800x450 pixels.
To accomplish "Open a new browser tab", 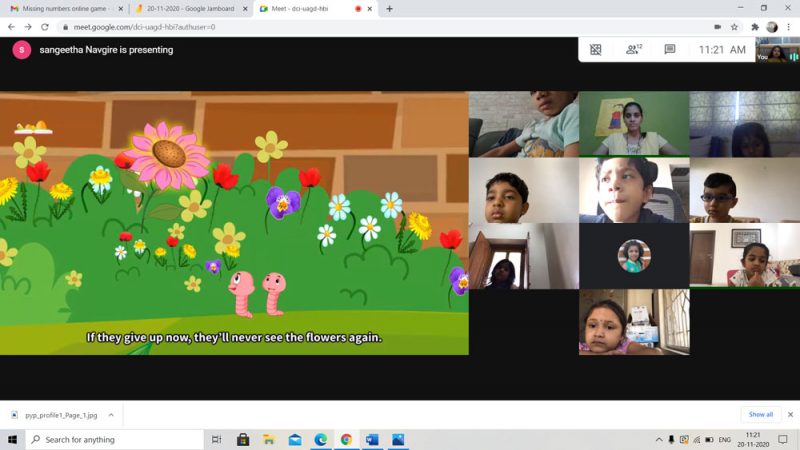I will point(389,9).
